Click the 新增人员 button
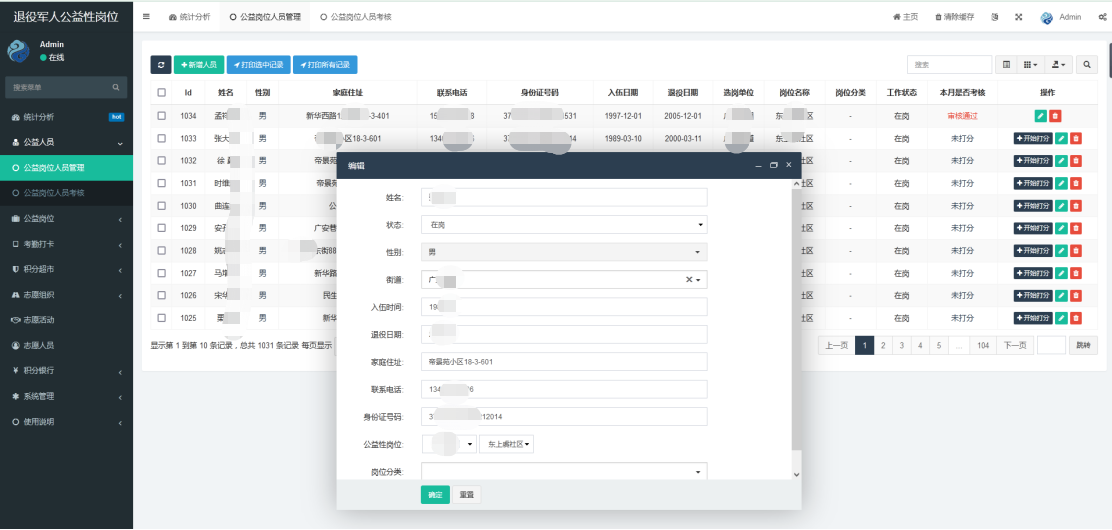 199,65
